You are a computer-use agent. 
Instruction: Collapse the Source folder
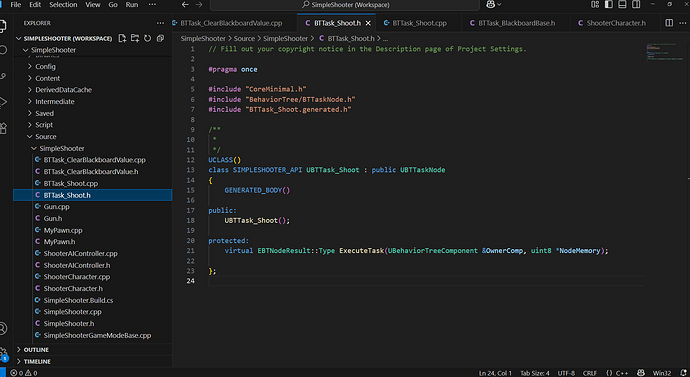click(x=46, y=137)
